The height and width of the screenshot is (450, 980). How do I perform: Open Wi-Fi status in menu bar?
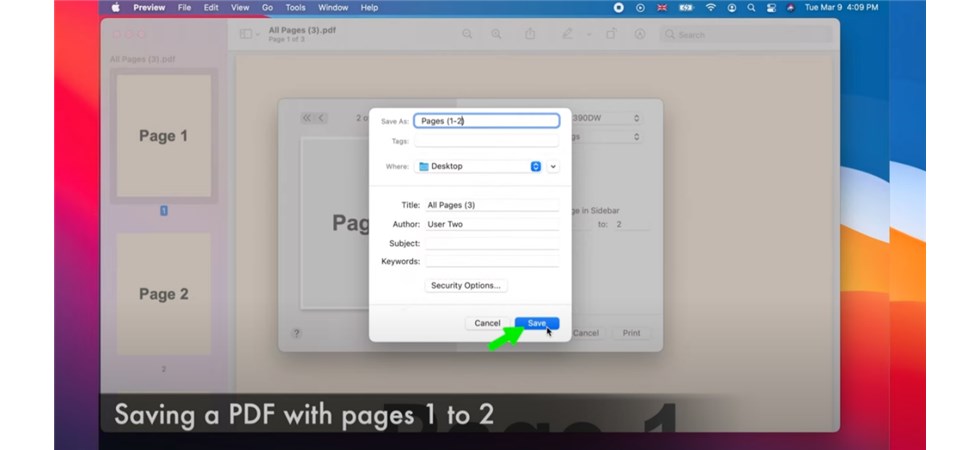pos(710,7)
